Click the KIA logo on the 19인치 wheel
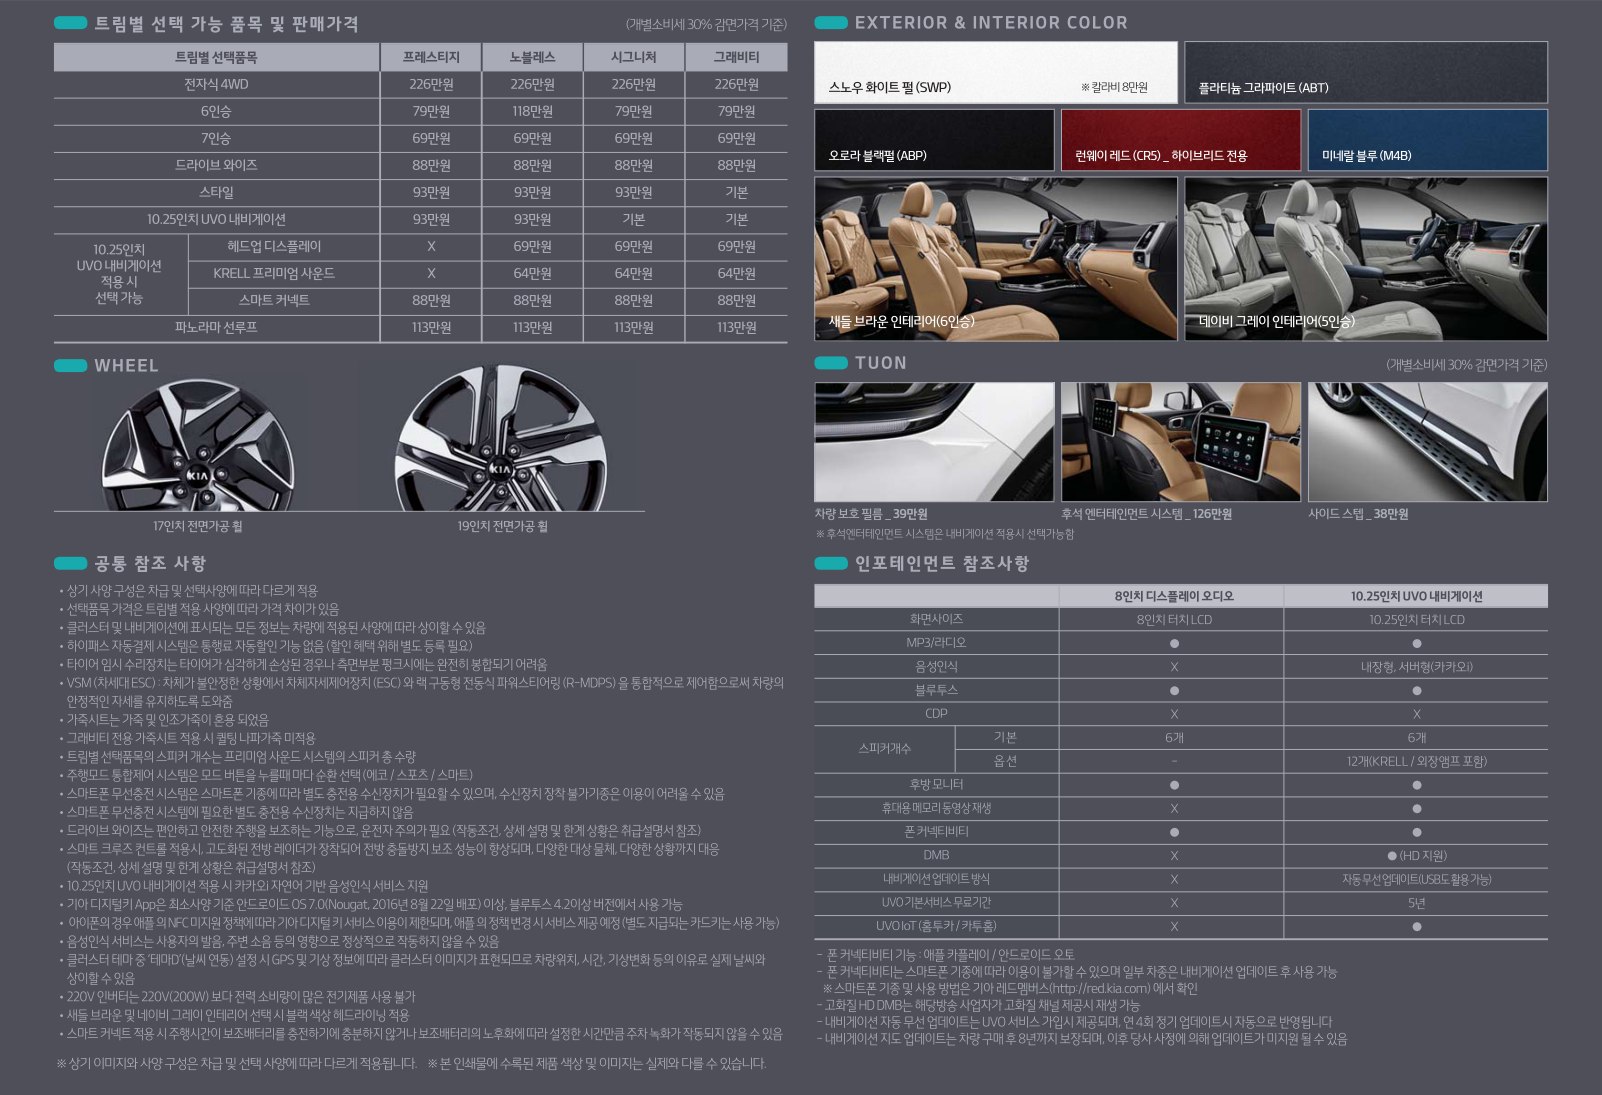 tap(500, 468)
